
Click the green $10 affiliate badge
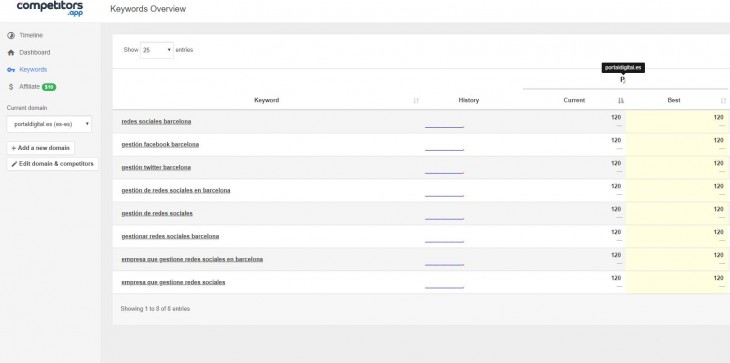pos(49,87)
